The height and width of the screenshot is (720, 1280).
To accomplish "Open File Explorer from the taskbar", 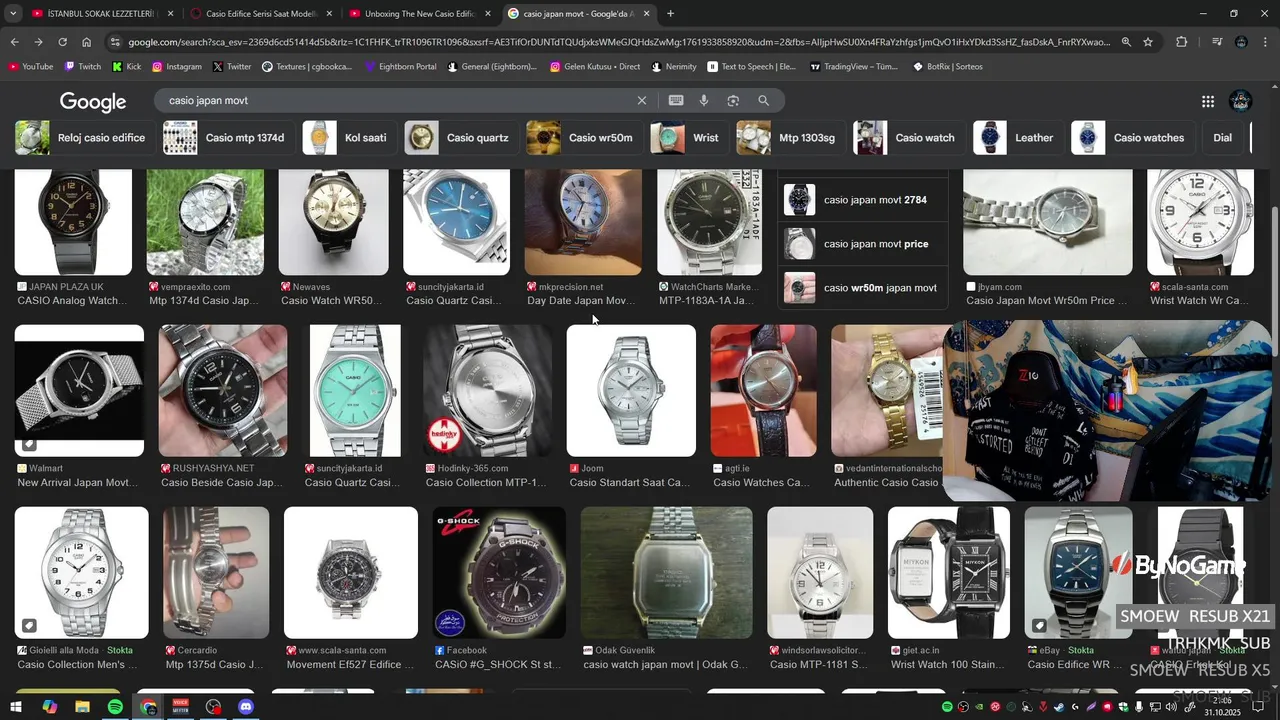I will (x=82, y=707).
